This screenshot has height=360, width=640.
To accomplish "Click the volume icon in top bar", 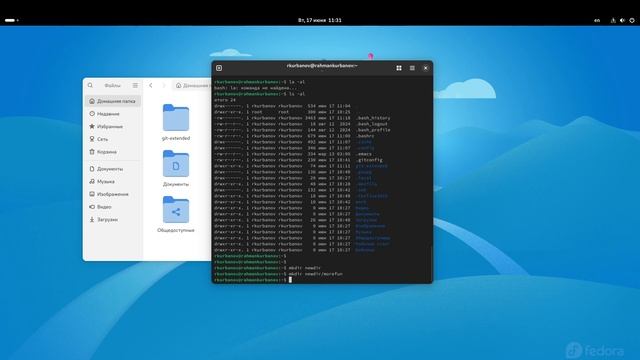I will click(622, 20).
